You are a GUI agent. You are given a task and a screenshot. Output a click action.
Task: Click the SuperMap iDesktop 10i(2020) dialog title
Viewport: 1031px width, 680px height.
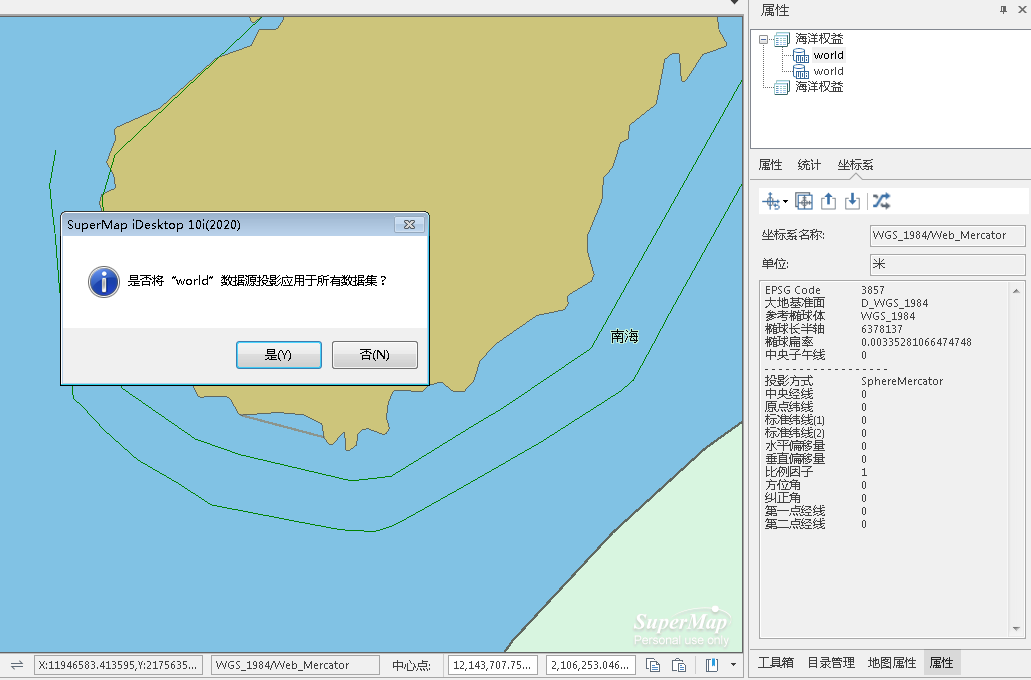tap(154, 224)
